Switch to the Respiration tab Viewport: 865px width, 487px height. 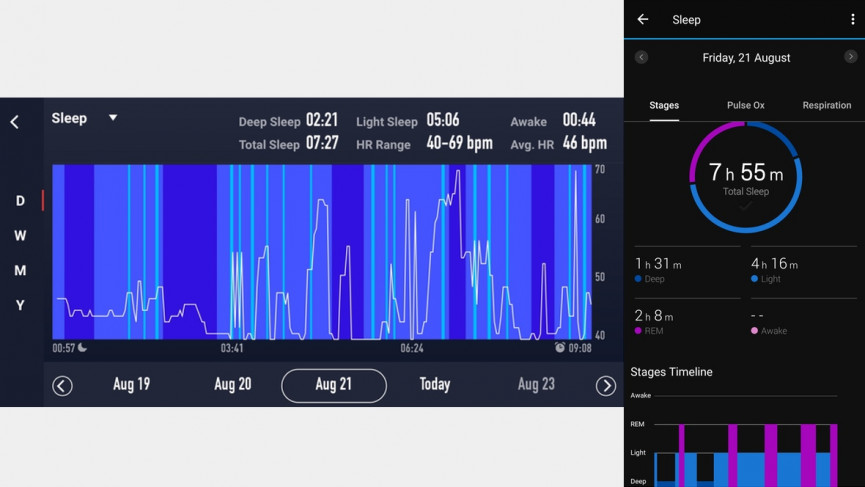point(826,105)
